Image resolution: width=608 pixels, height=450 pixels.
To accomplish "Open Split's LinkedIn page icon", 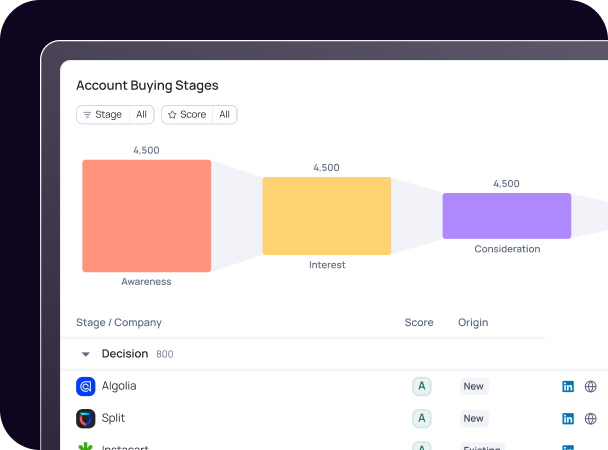I will point(568,419).
